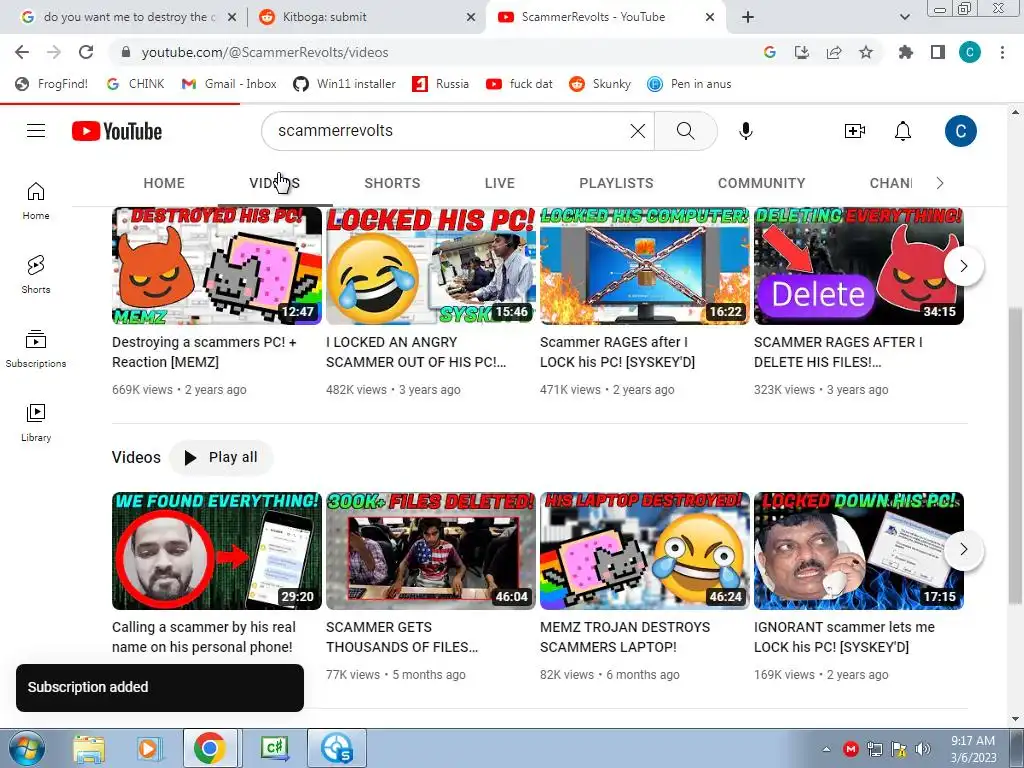
Task: Show more Videos row items with right arrow
Action: 964,549
